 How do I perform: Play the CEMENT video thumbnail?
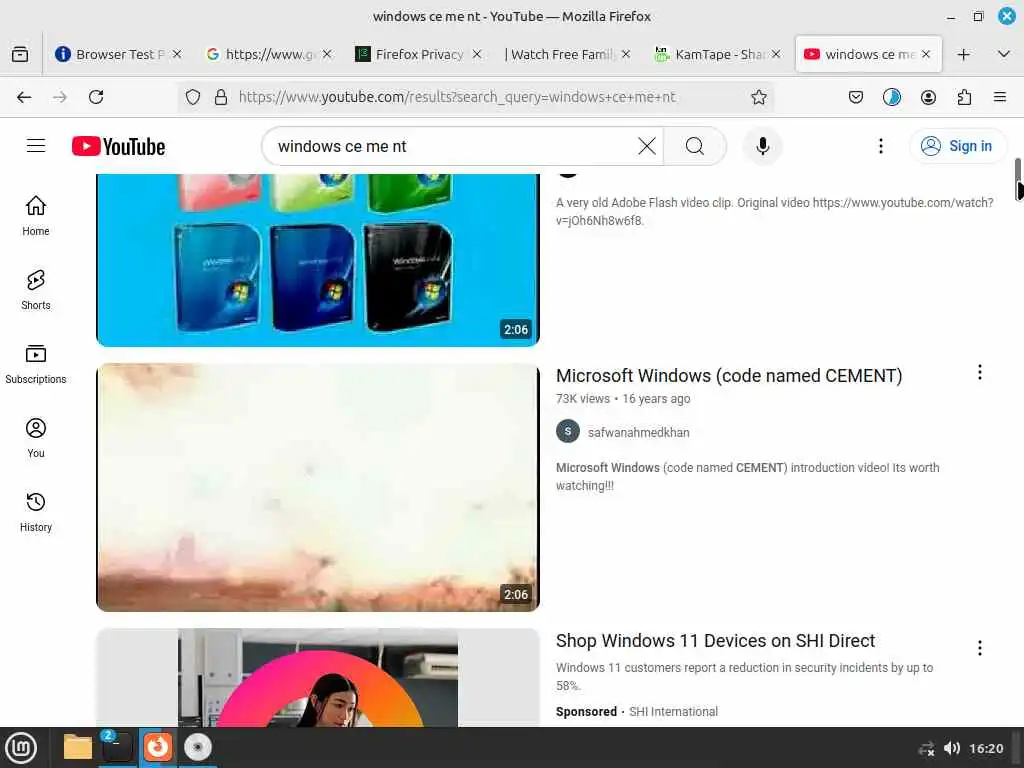pos(318,487)
